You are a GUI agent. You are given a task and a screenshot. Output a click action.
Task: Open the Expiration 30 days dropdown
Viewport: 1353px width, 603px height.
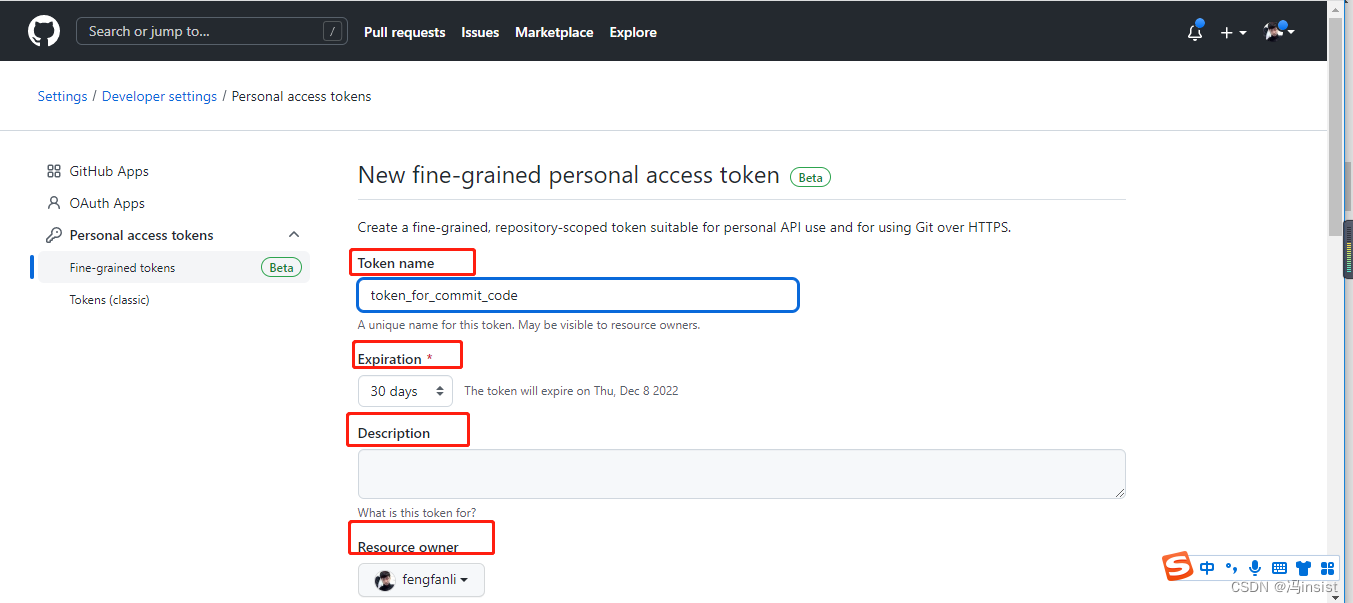tap(405, 391)
